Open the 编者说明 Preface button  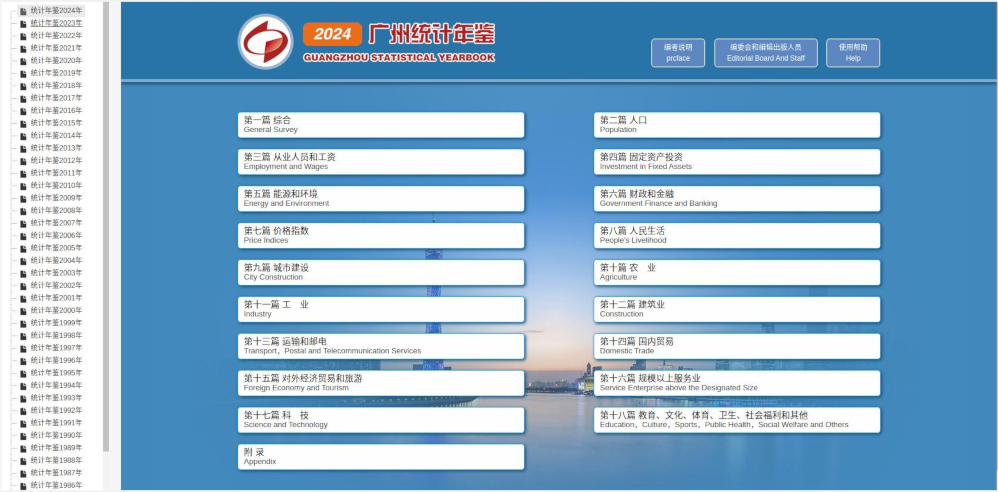click(678, 53)
